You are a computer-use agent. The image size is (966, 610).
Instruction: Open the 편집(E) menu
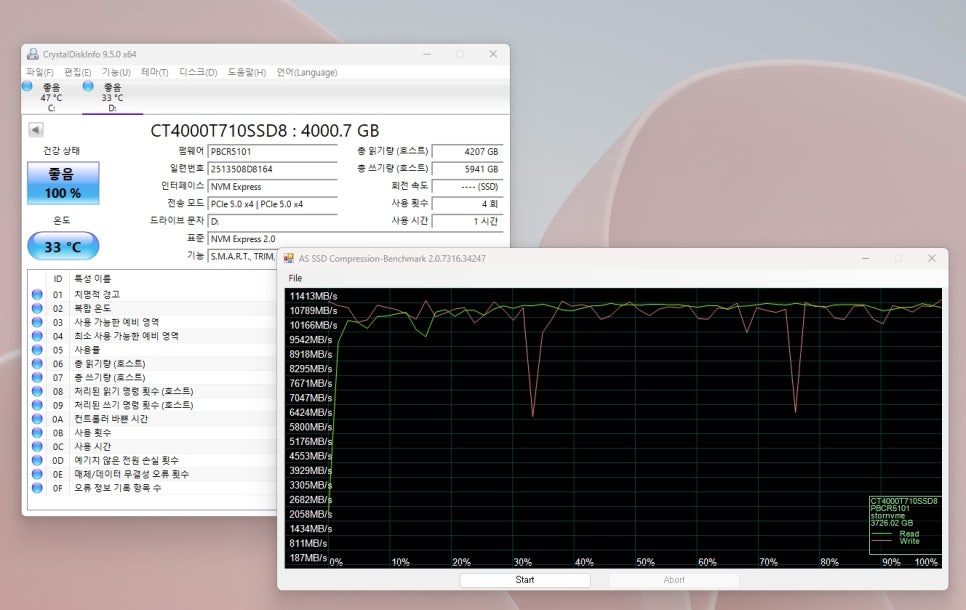point(78,72)
